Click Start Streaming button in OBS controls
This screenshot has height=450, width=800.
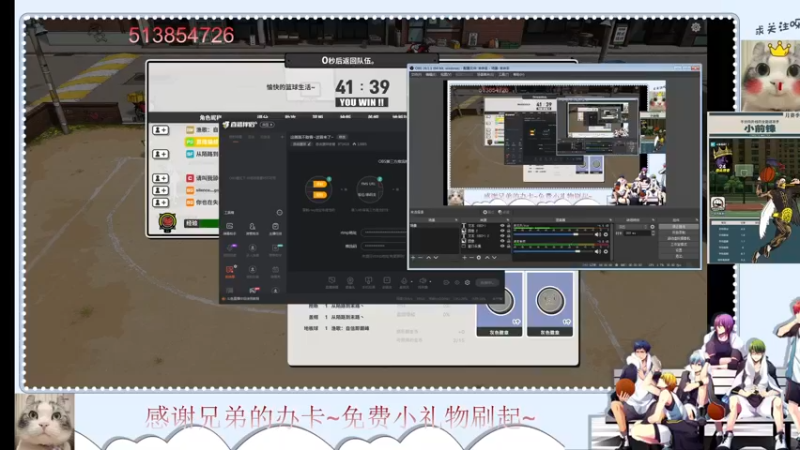pyautogui.click(x=679, y=227)
